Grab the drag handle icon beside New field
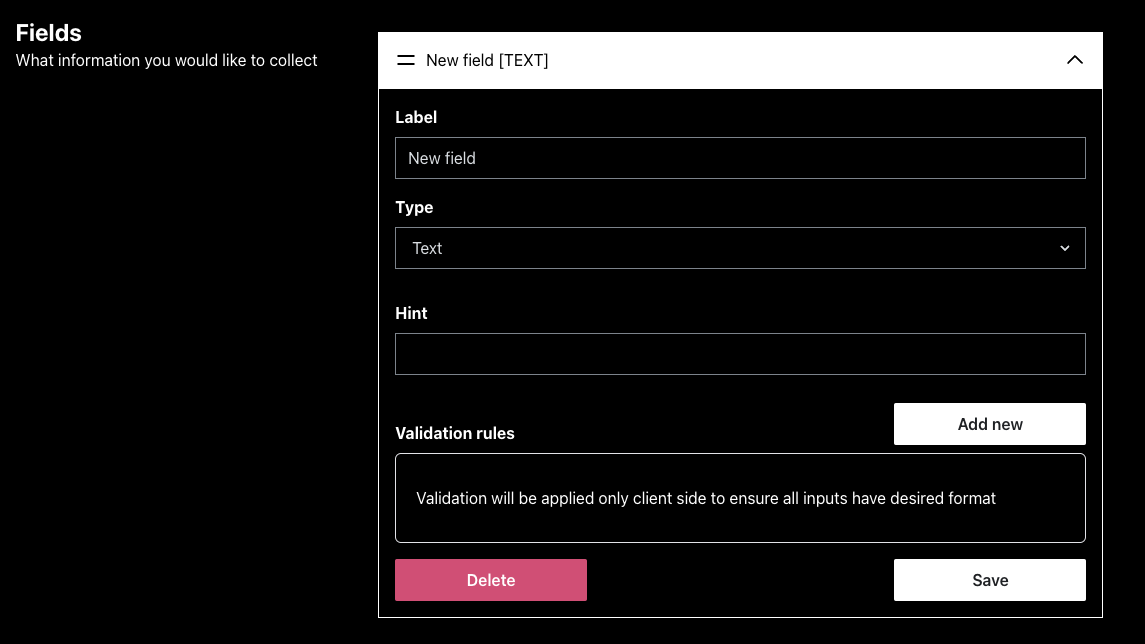The width and height of the screenshot is (1145, 644). 405,61
